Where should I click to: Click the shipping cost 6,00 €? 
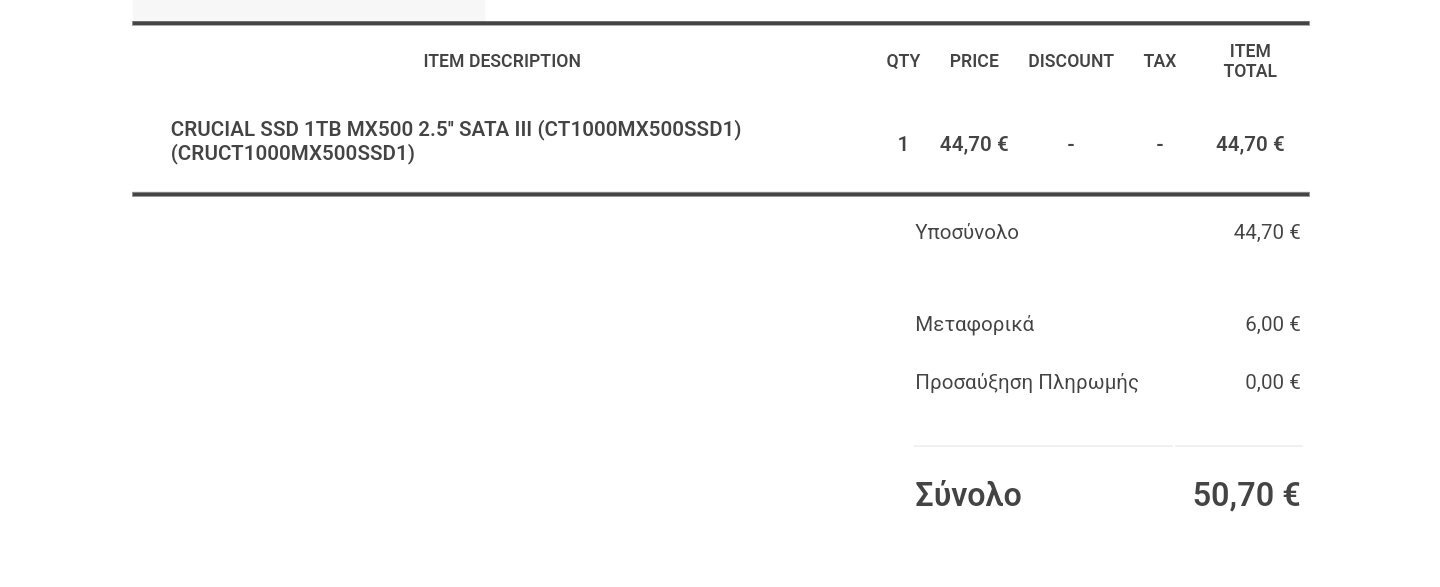pos(1273,324)
